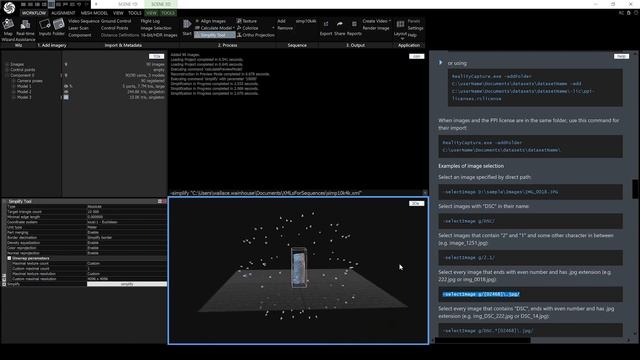The image size is (640, 360).
Task: Close the Simplify Tool panel
Action: click(x=164, y=201)
